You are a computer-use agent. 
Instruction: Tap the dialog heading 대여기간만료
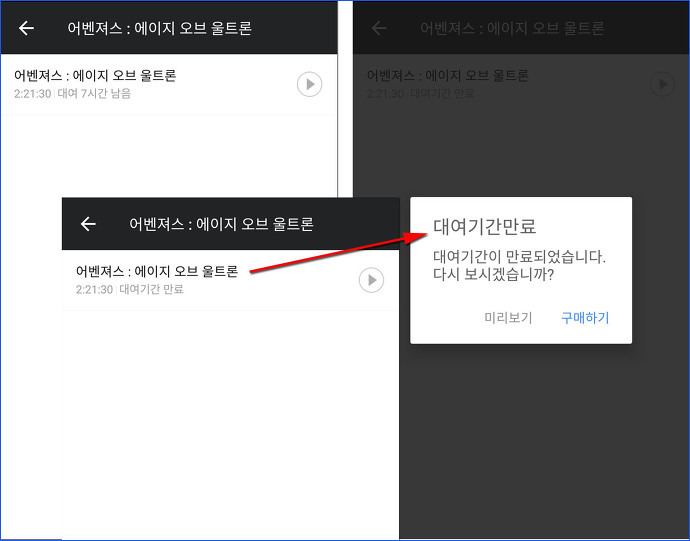(484, 226)
